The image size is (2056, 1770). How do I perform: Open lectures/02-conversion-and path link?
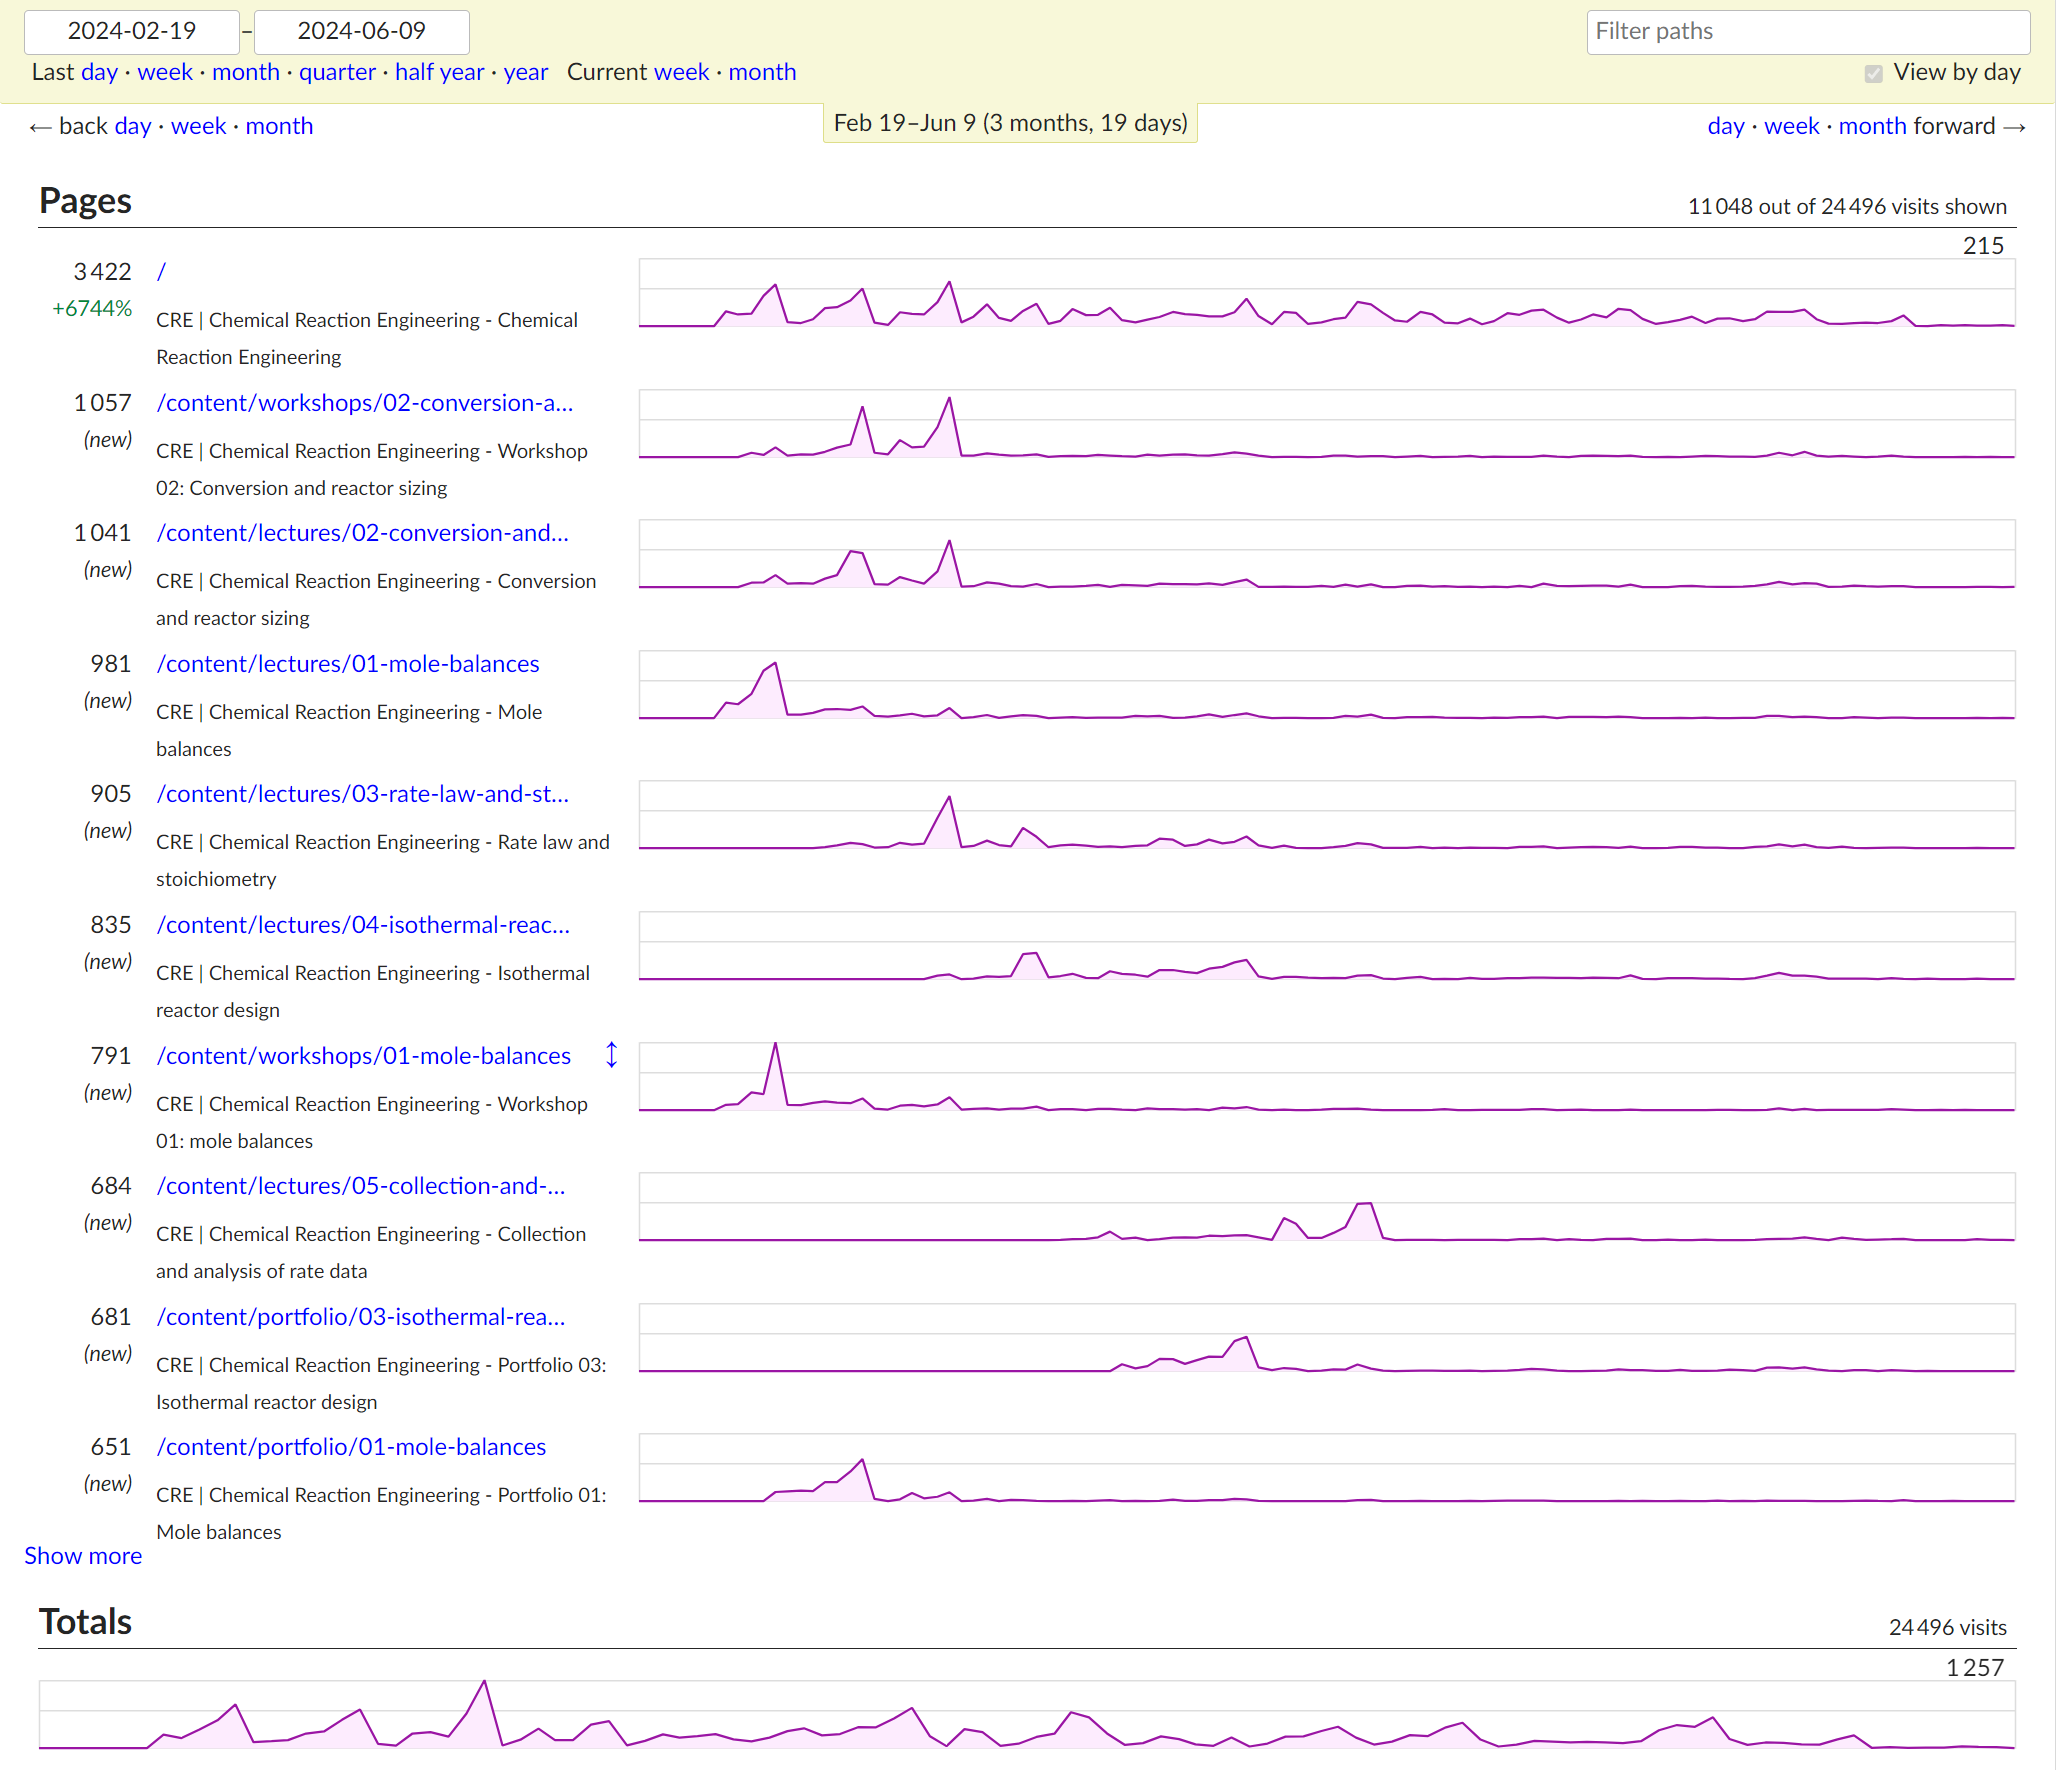click(x=362, y=533)
